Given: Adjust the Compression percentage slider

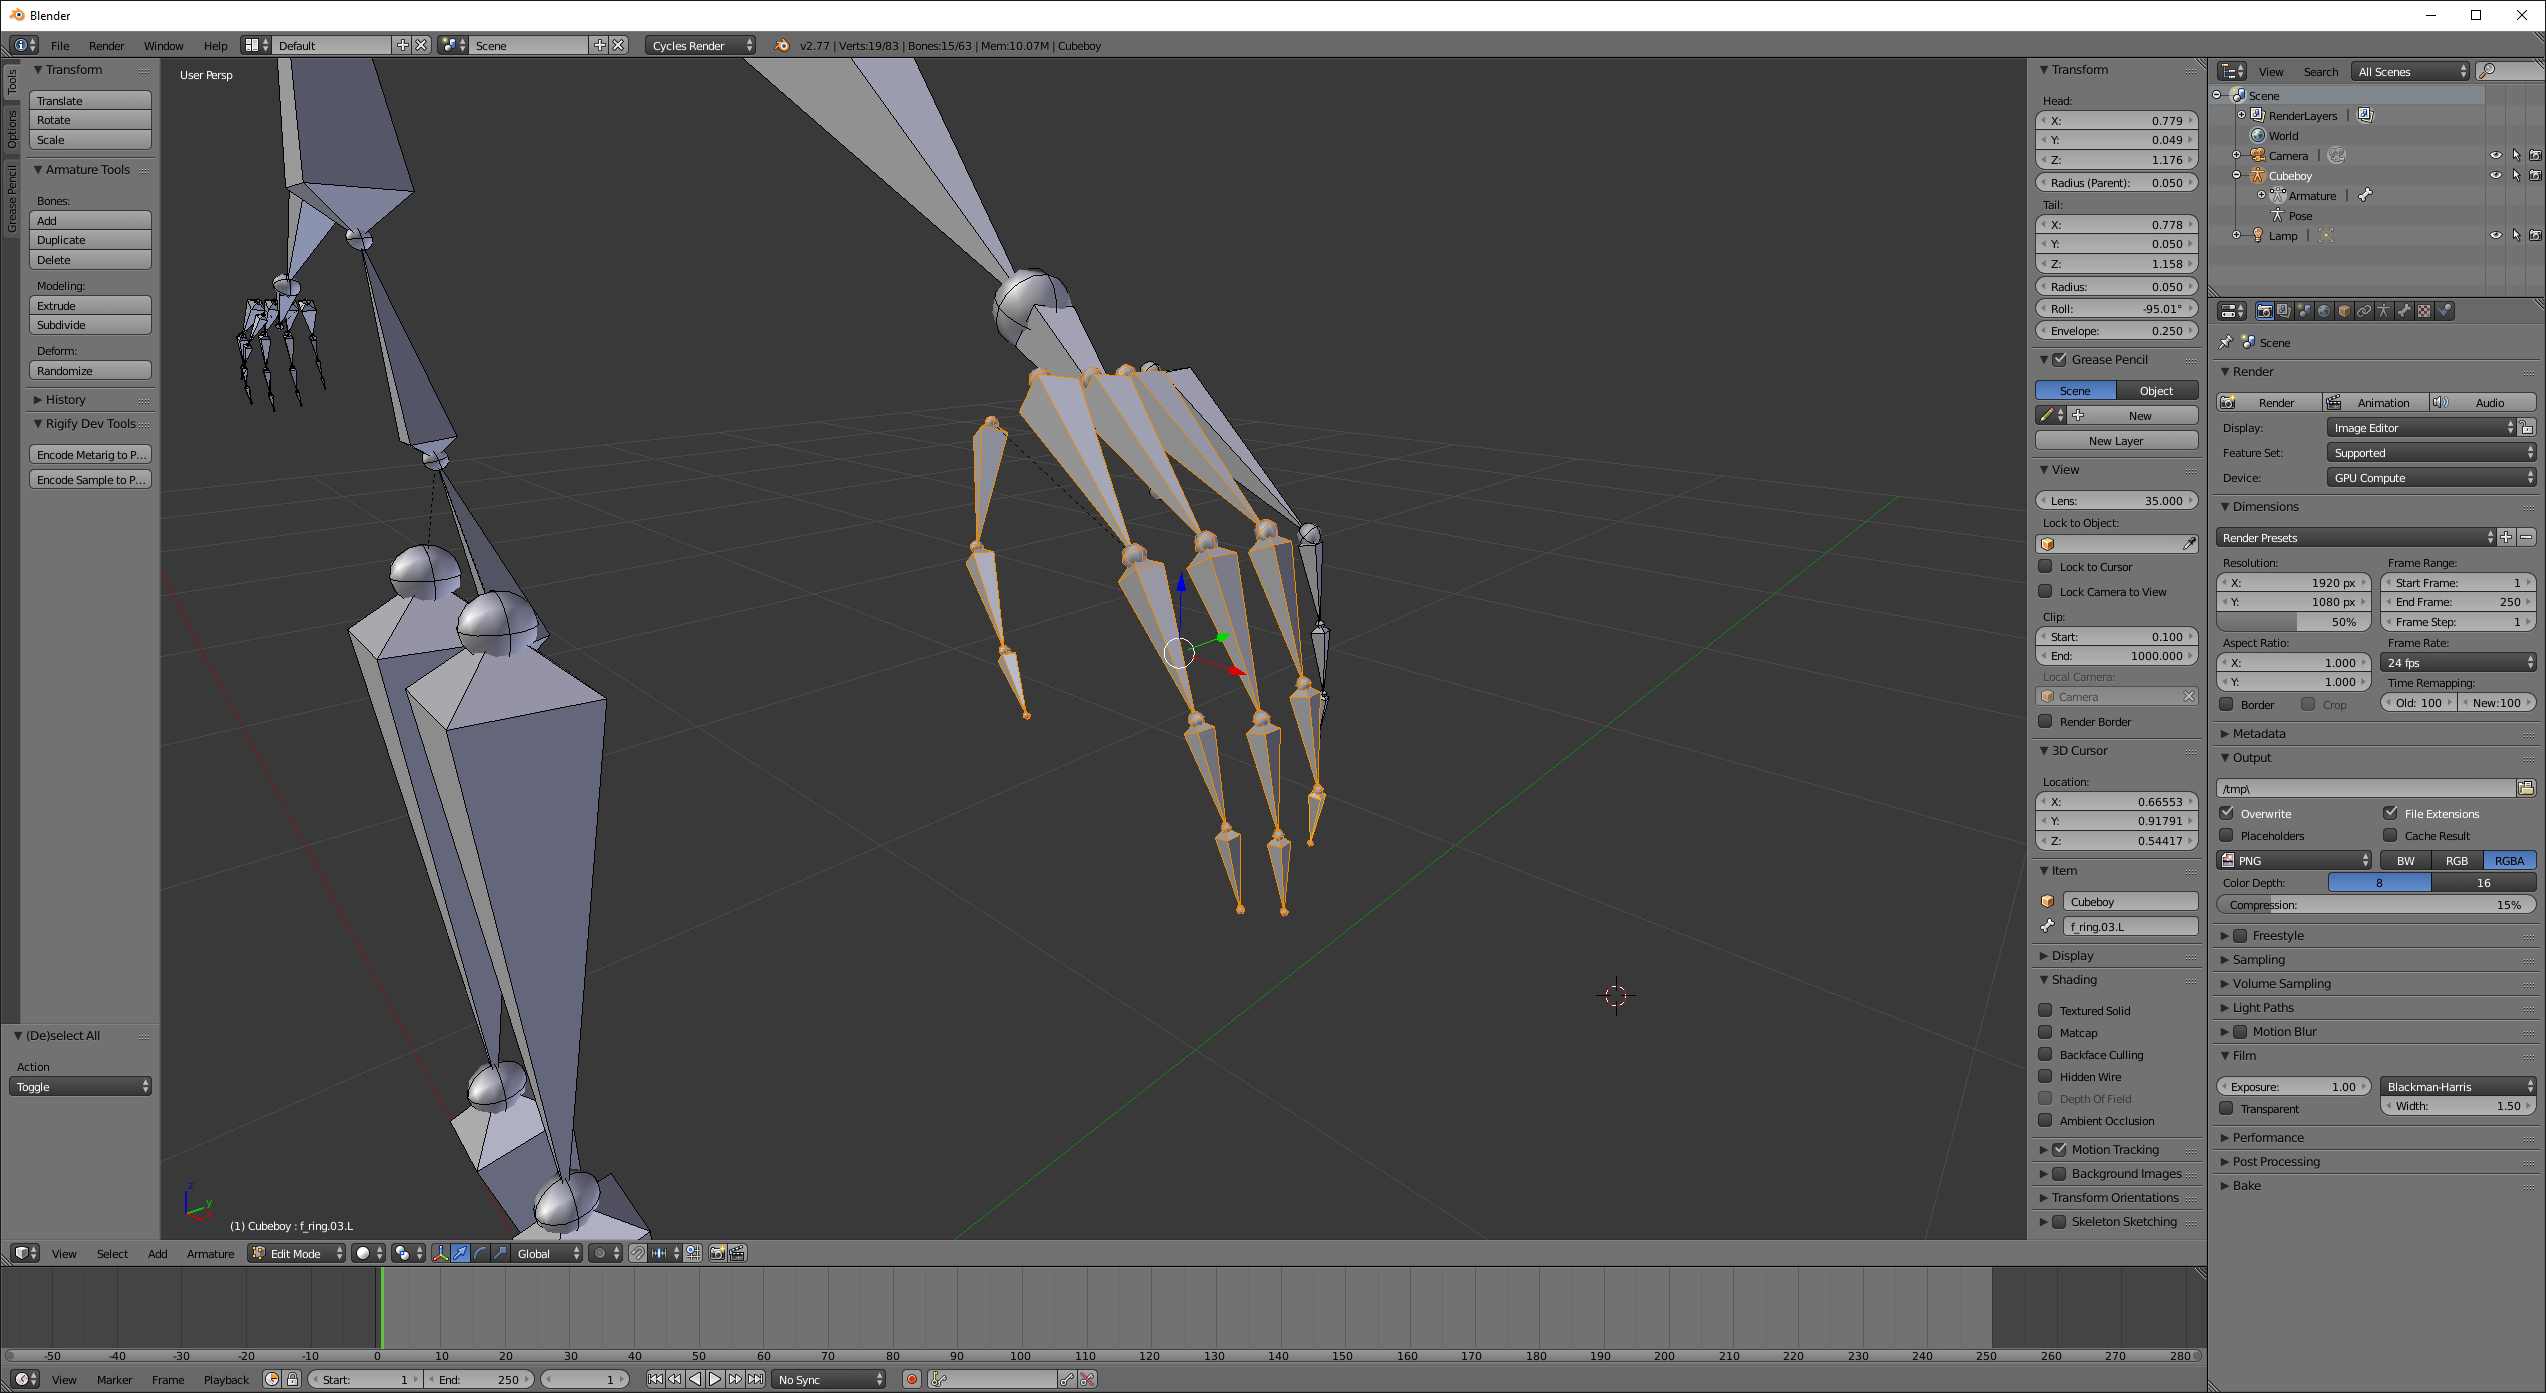Looking at the screenshot, I should click(2375, 904).
